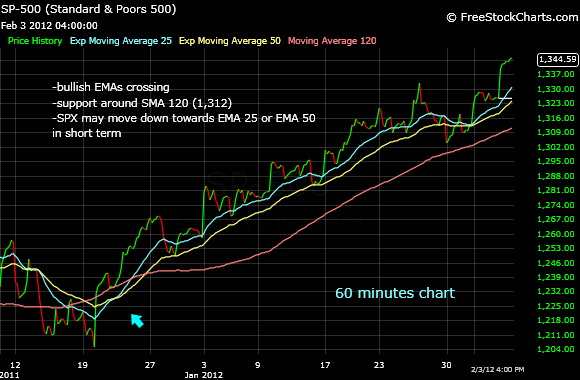
Task: Click the 1,204.00 price axis label
Action: [556, 349]
